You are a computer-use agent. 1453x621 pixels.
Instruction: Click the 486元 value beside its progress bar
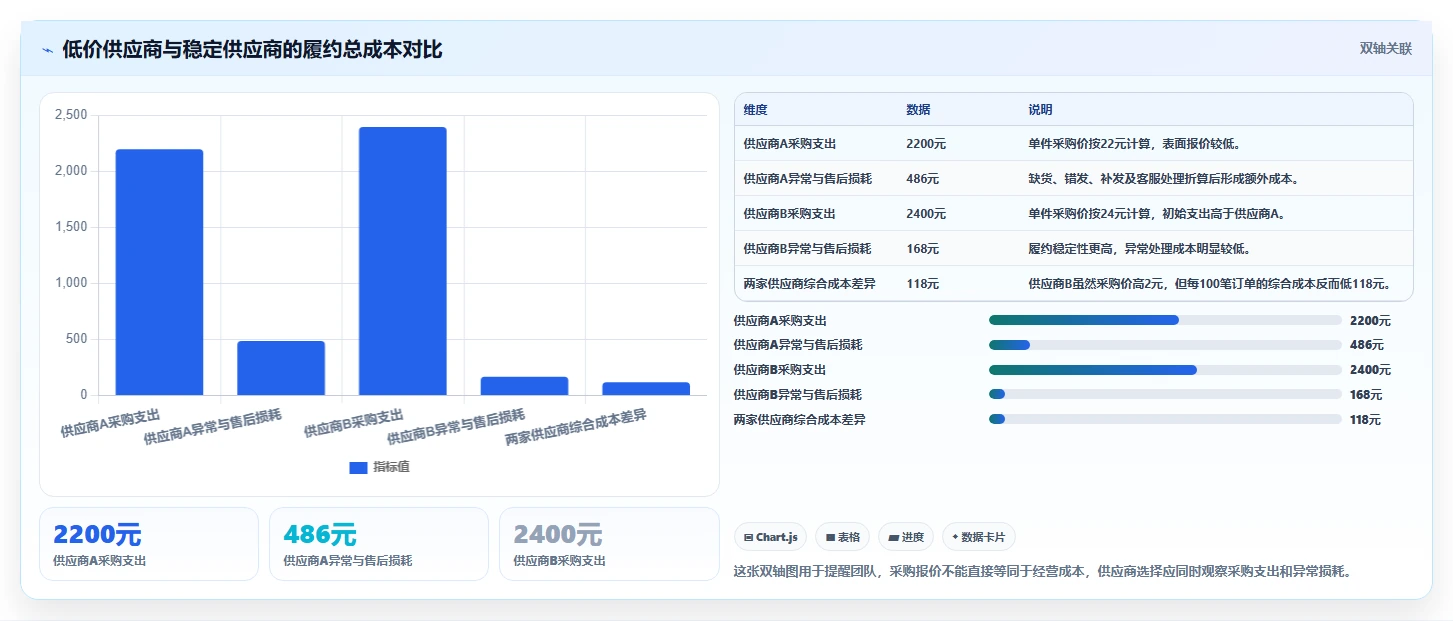pos(1367,345)
